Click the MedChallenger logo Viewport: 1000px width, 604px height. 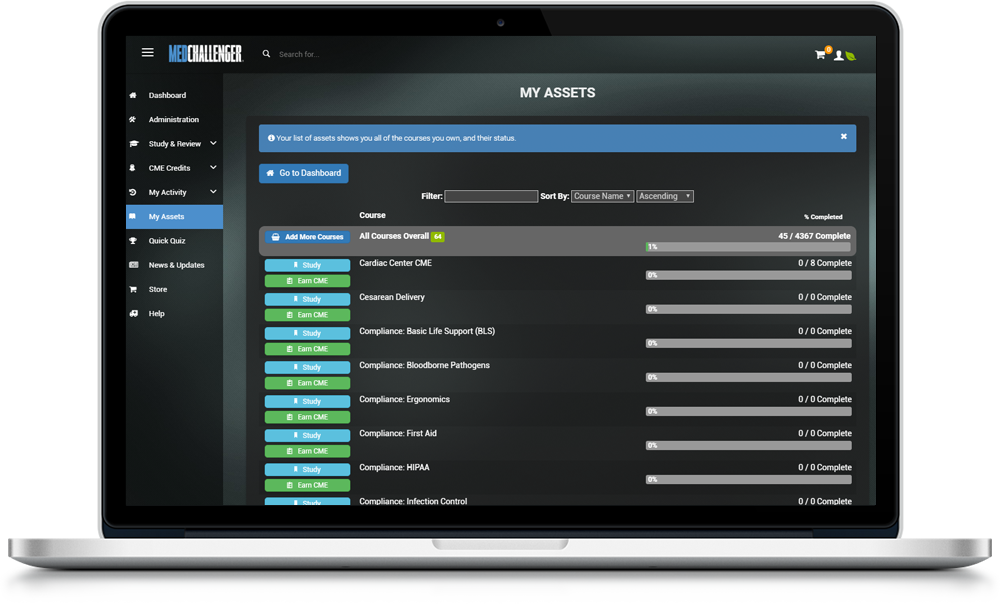tap(205, 54)
